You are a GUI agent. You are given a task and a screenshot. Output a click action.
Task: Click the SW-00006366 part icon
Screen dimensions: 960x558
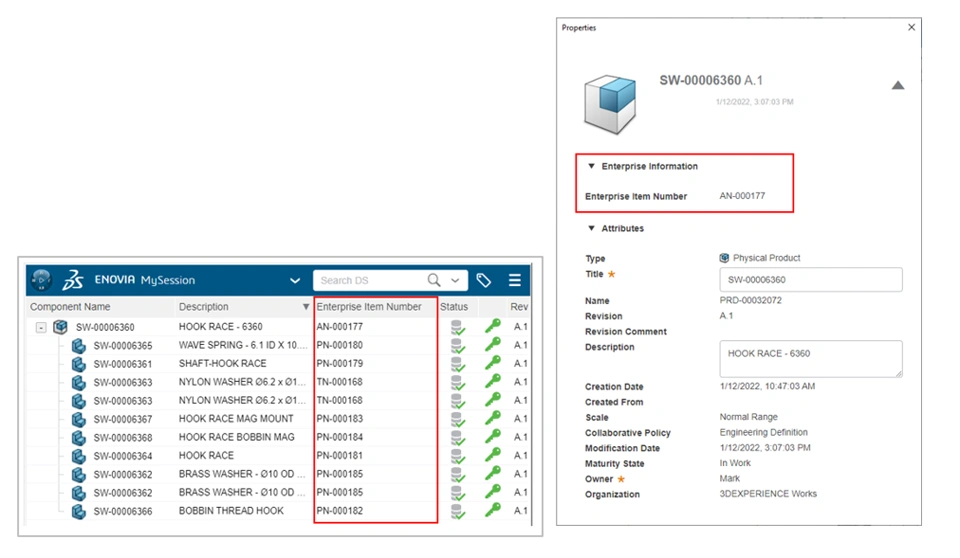[78, 511]
